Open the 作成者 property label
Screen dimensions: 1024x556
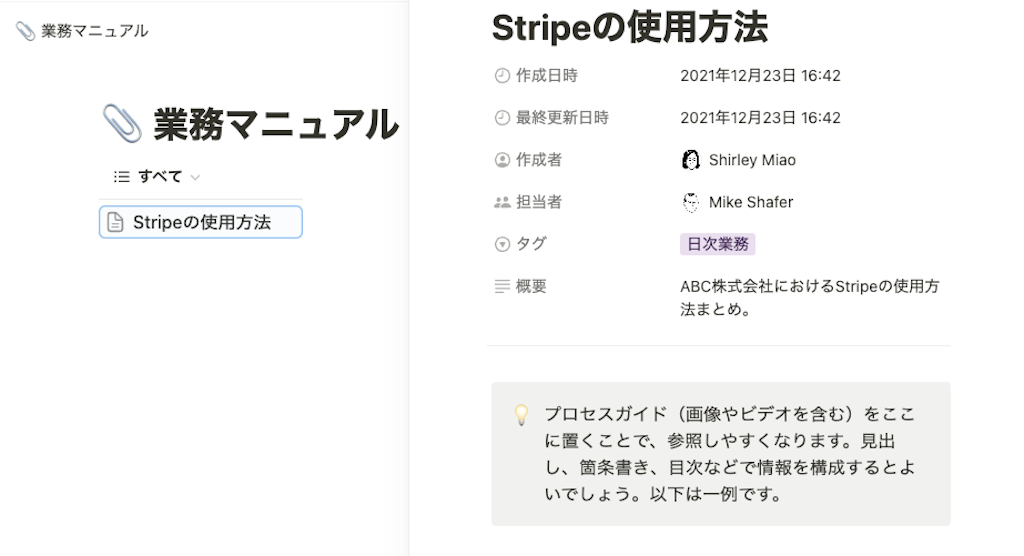(x=539, y=160)
